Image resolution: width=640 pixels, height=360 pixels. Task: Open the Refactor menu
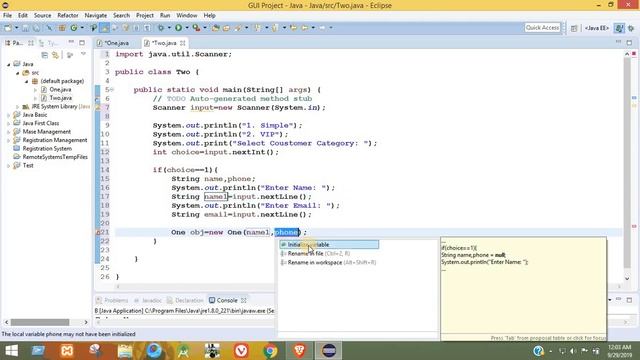(x=68, y=16)
